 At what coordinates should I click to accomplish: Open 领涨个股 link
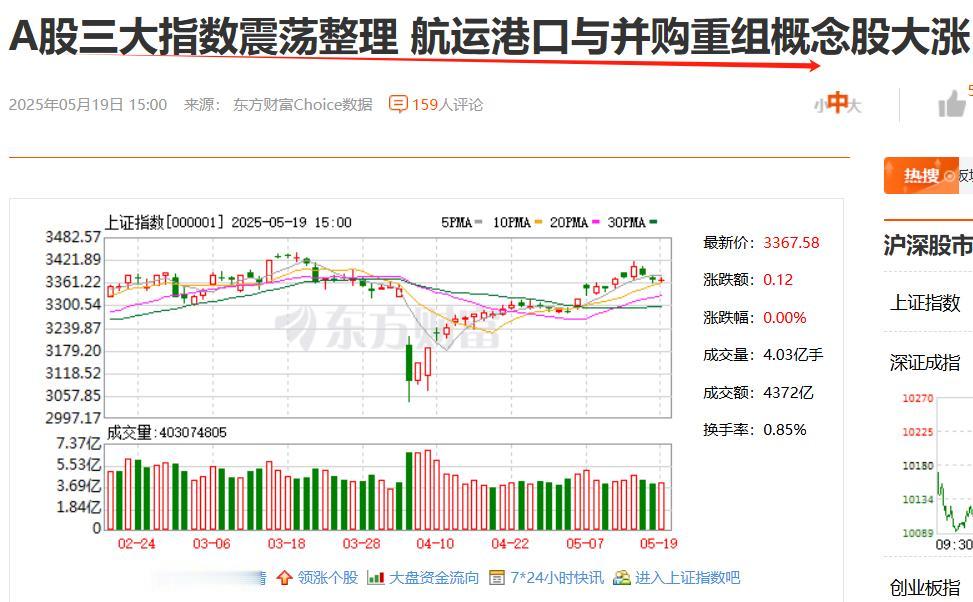pyautogui.click(x=328, y=578)
